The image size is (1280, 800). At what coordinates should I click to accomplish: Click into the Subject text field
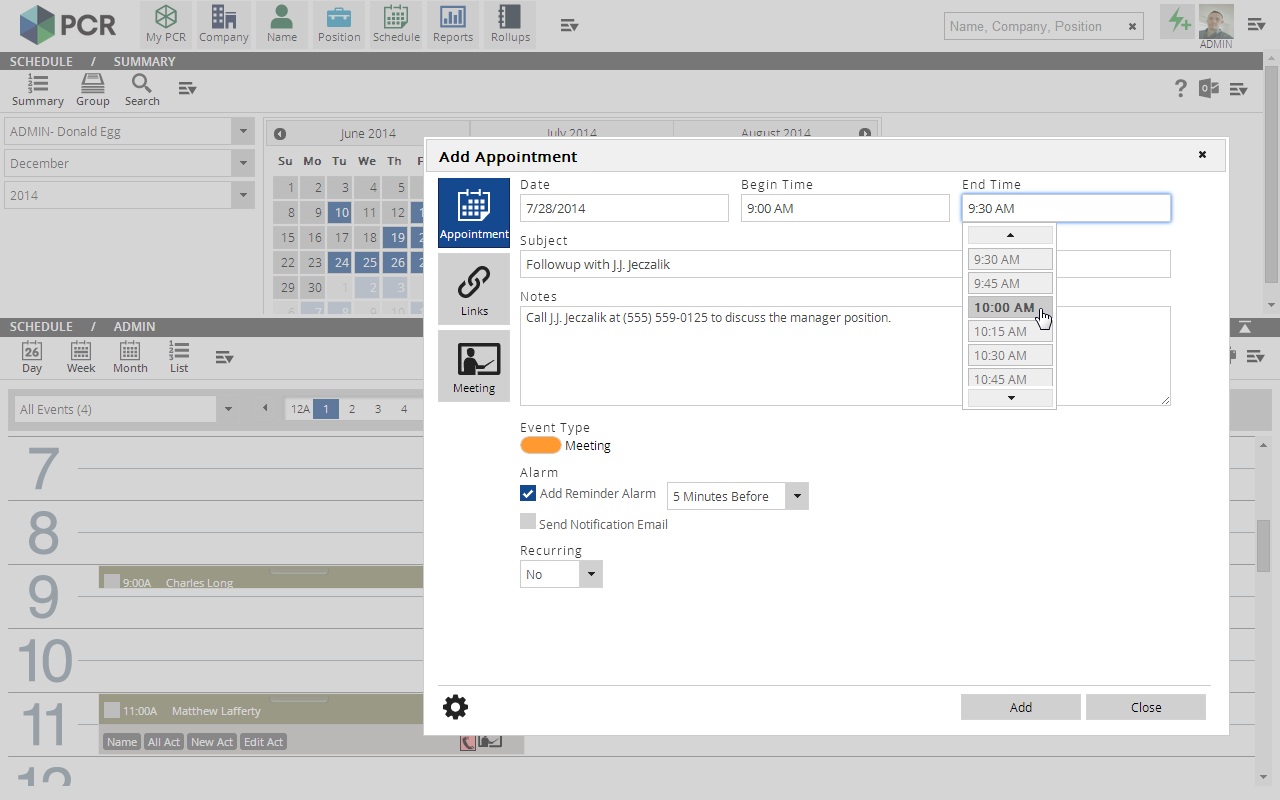[740, 264]
